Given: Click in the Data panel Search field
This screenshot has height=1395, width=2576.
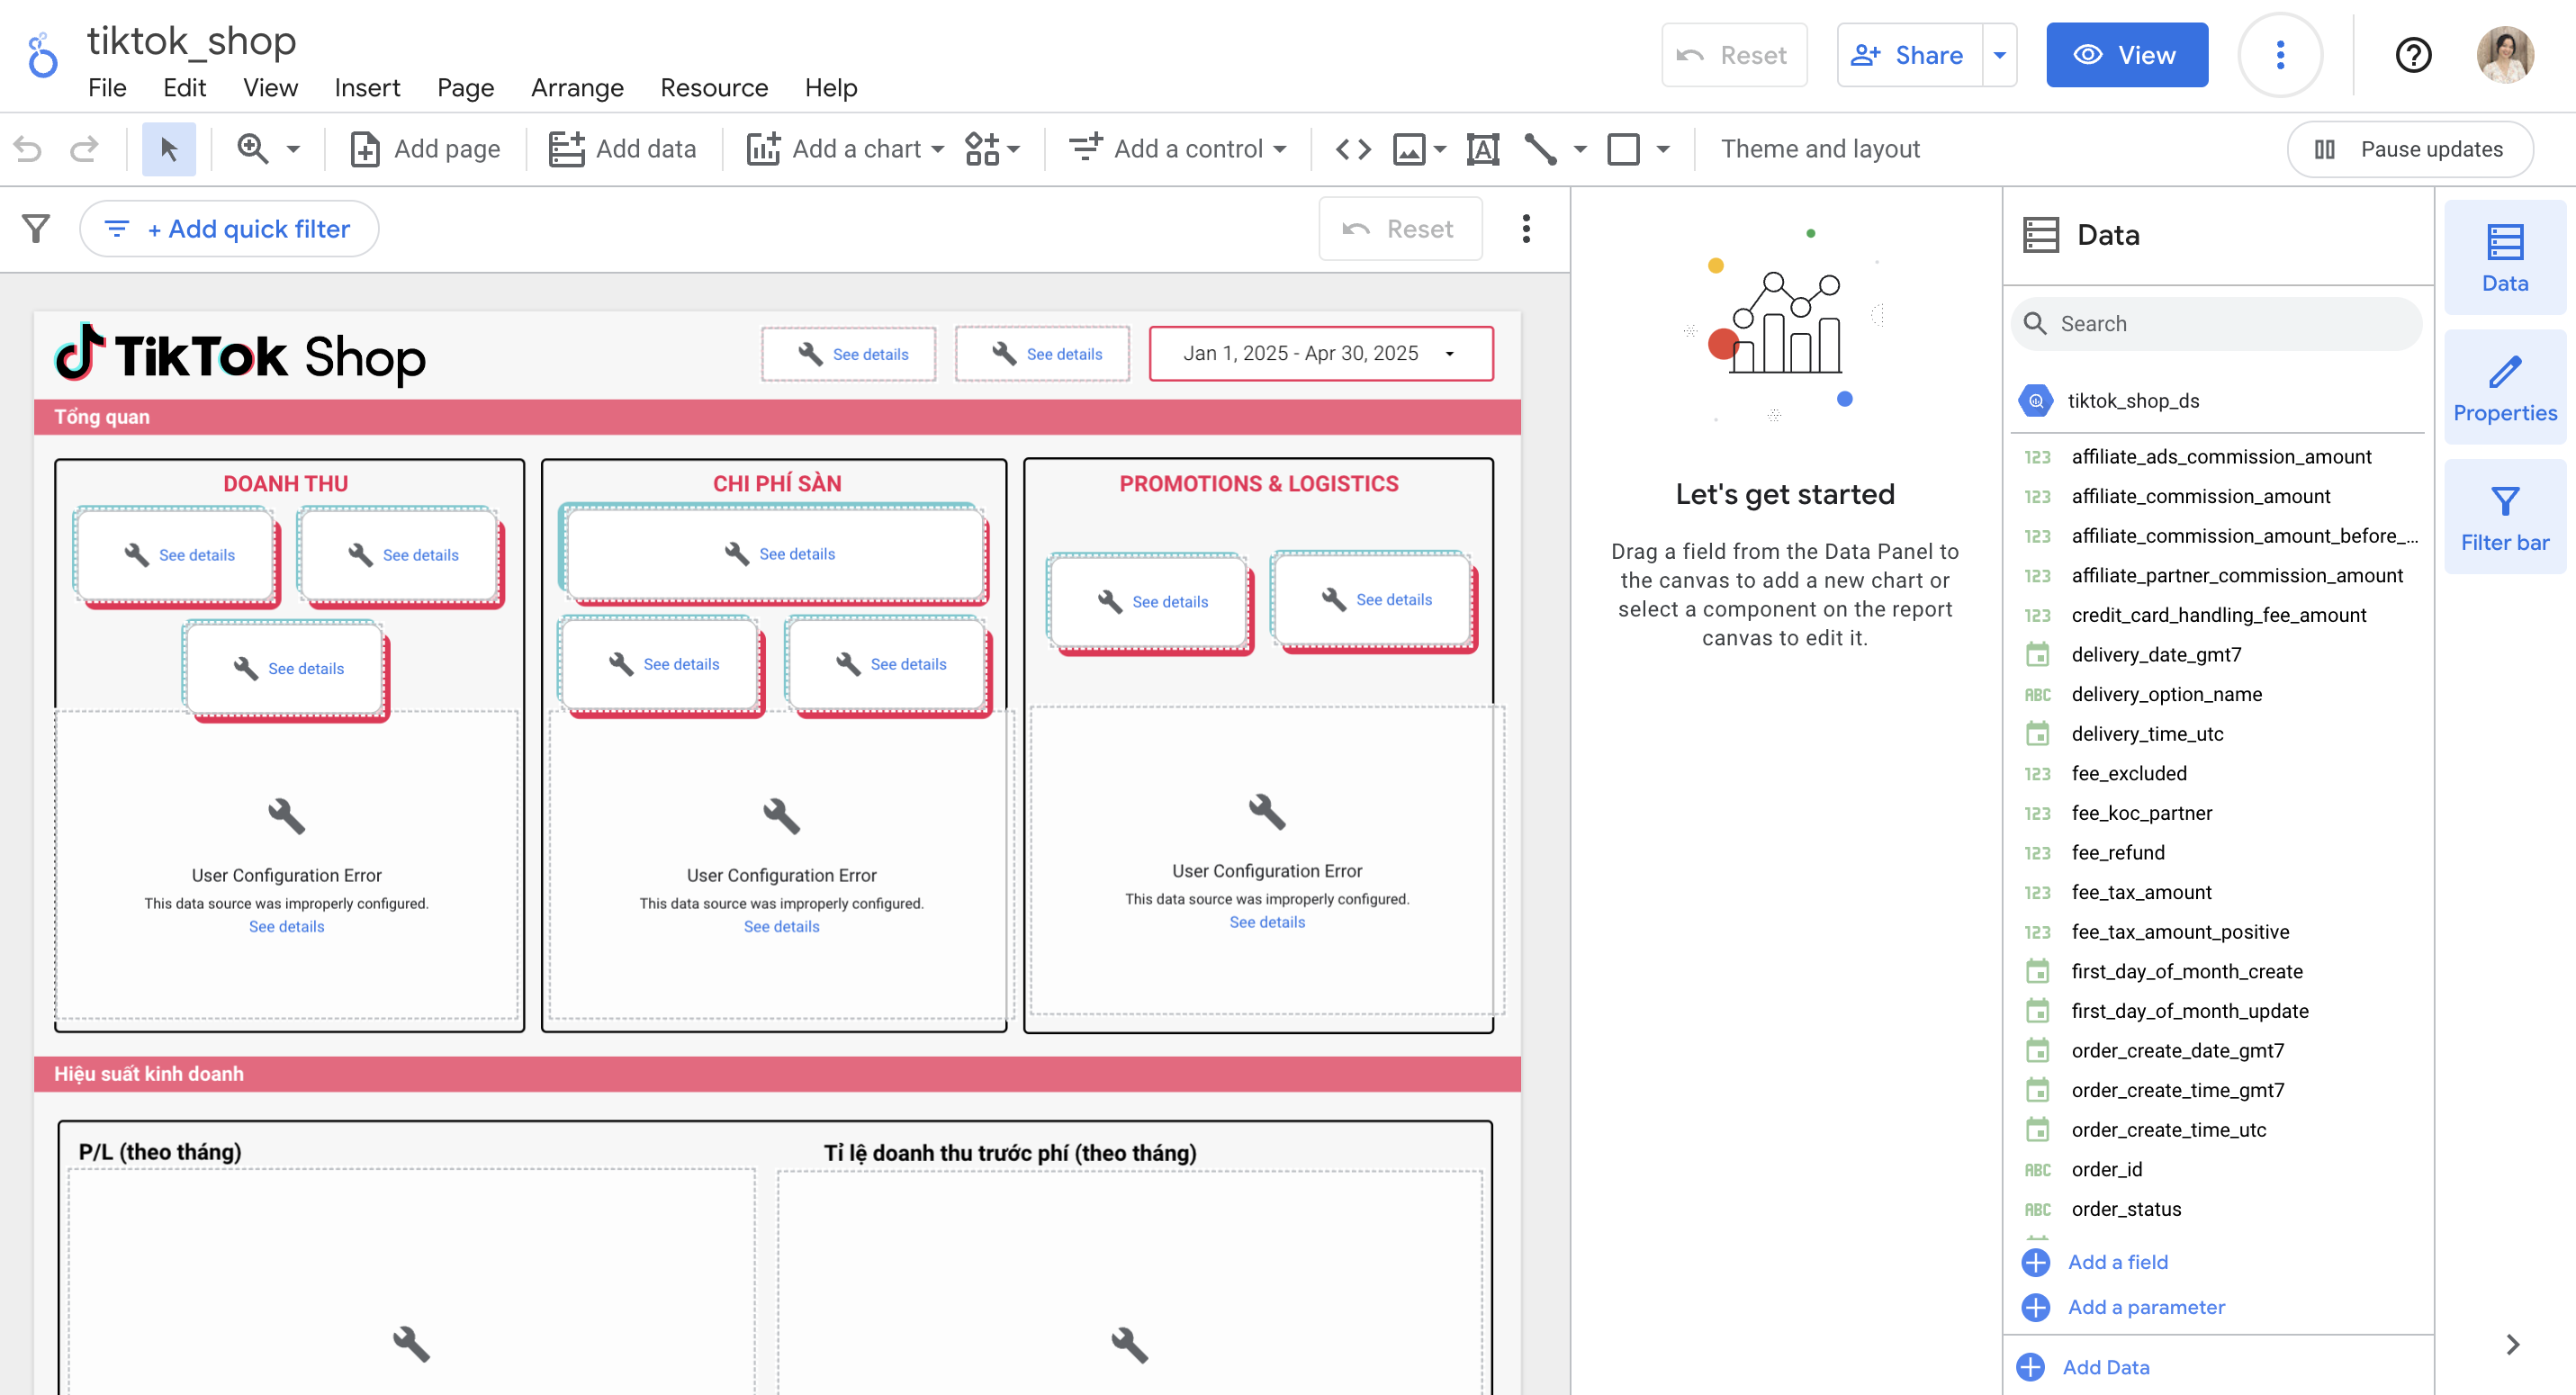Looking at the screenshot, I should pos(2216,324).
